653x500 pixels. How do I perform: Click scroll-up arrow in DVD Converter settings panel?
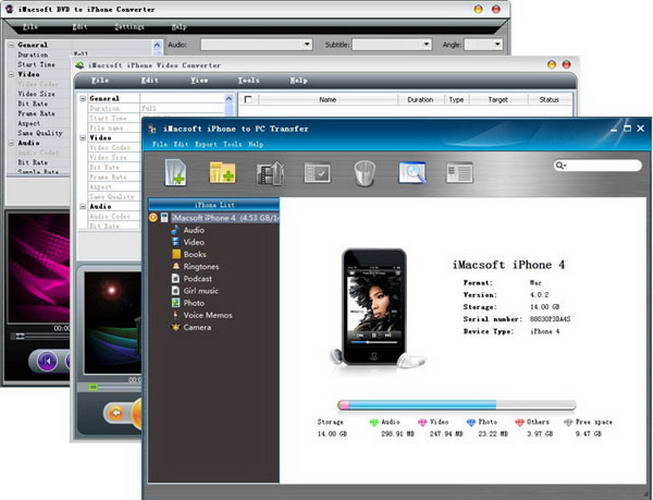pyautogui.click(x=157, y=45)
